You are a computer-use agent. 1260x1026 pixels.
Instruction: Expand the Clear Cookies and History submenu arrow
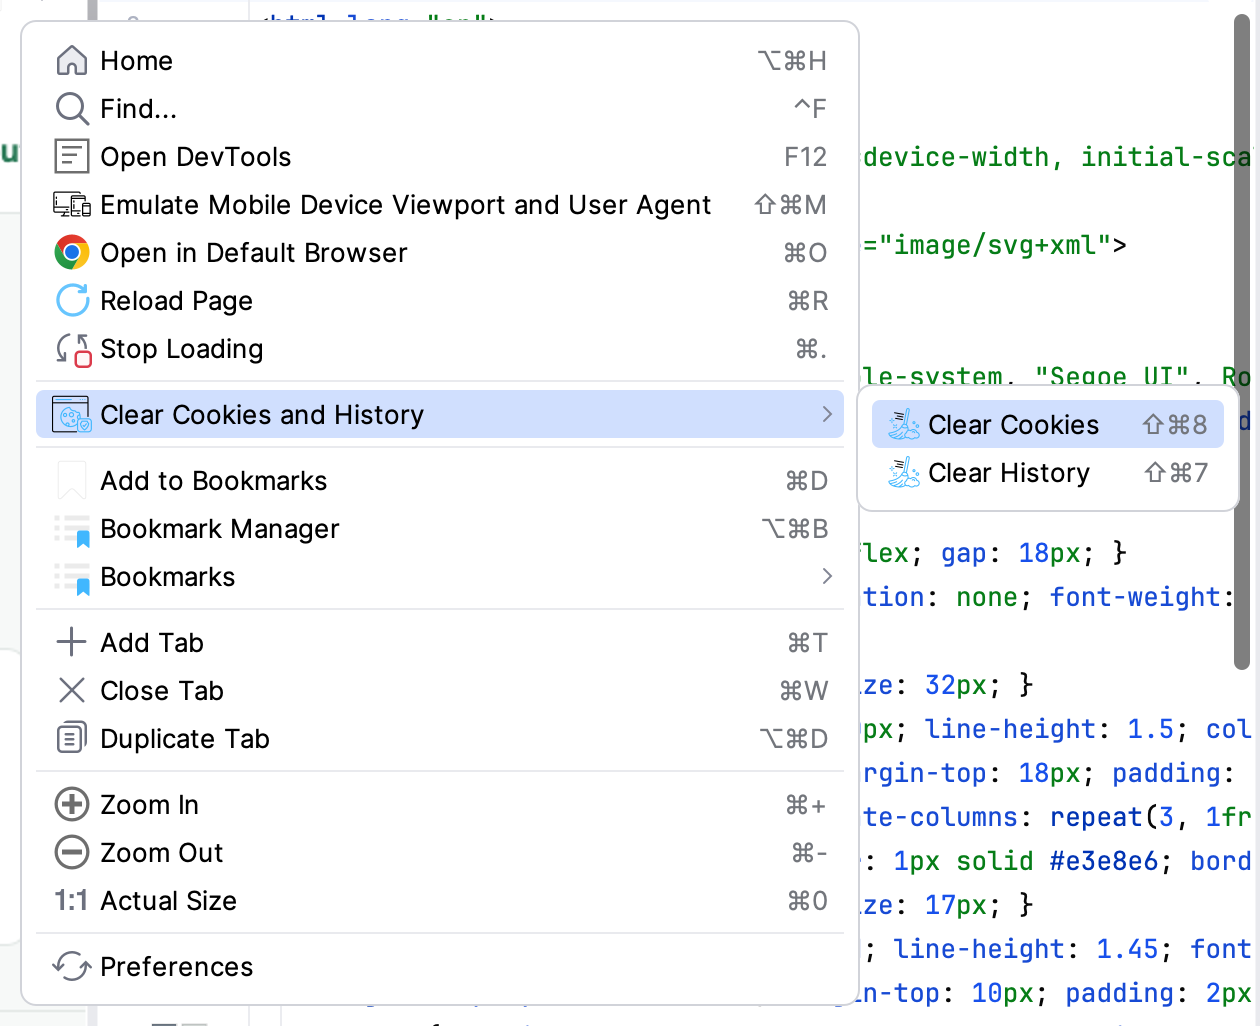pyautogui.click(x=827, y=414)
